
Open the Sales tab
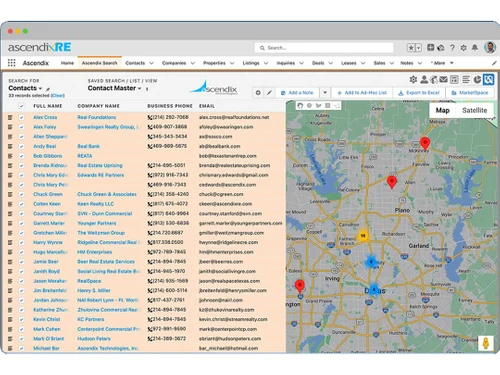[x=379, y=63]
